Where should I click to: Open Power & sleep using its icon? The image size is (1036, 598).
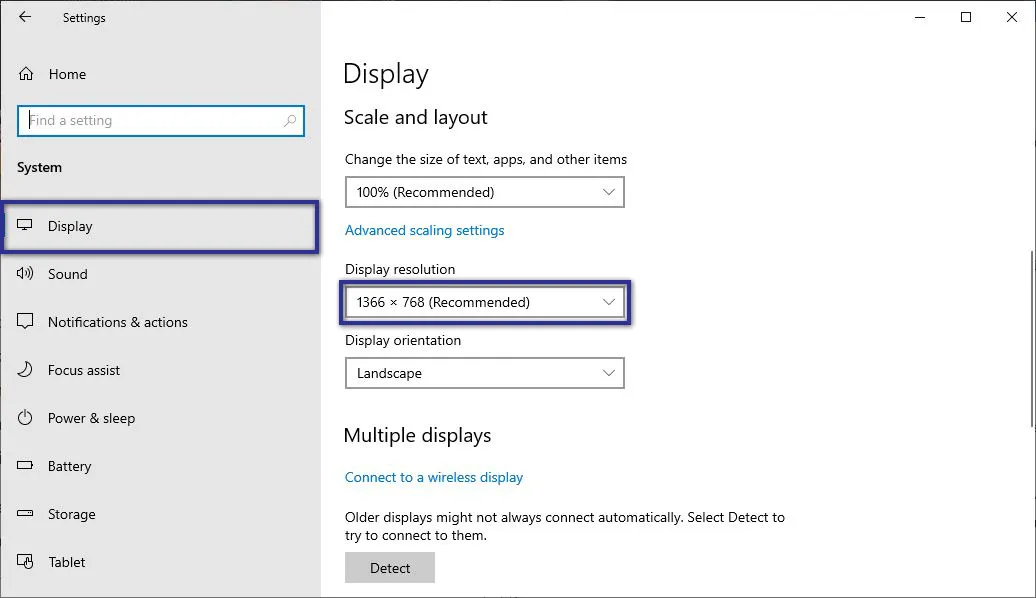tap(23, 418)
